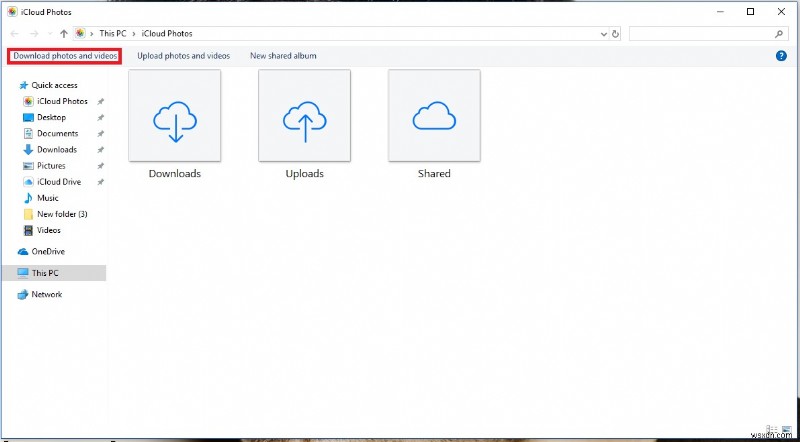Open iCloud Photos in the sidebar
Screen dimensions: 800x442
62,101
